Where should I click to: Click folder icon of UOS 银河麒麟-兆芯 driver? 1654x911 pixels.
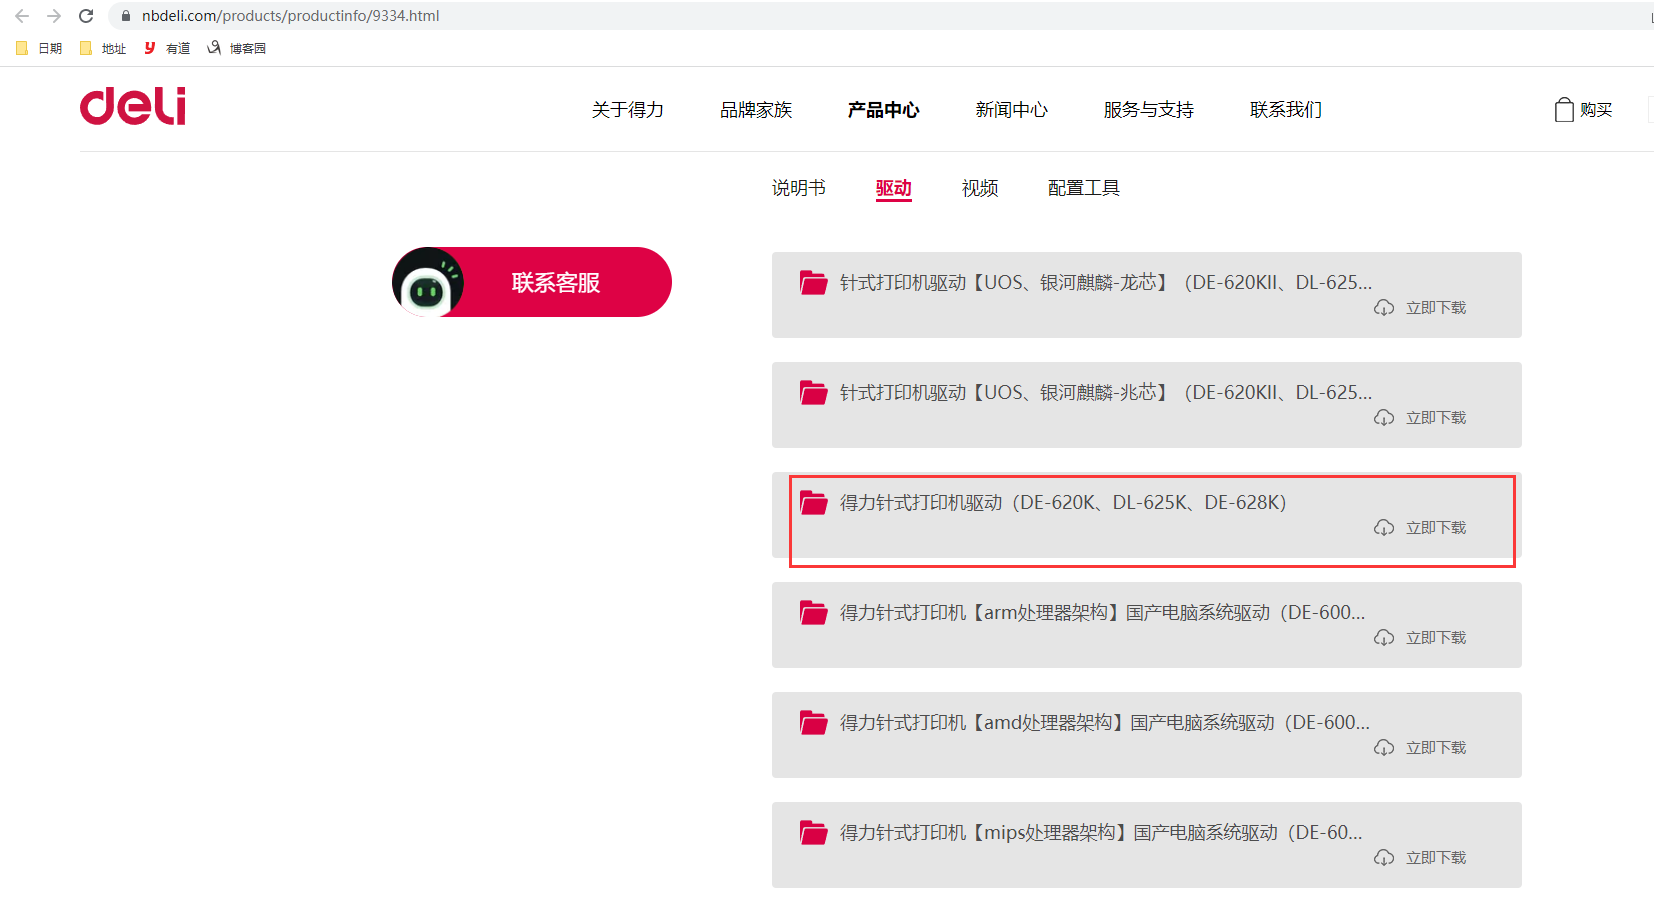[814, 393]
